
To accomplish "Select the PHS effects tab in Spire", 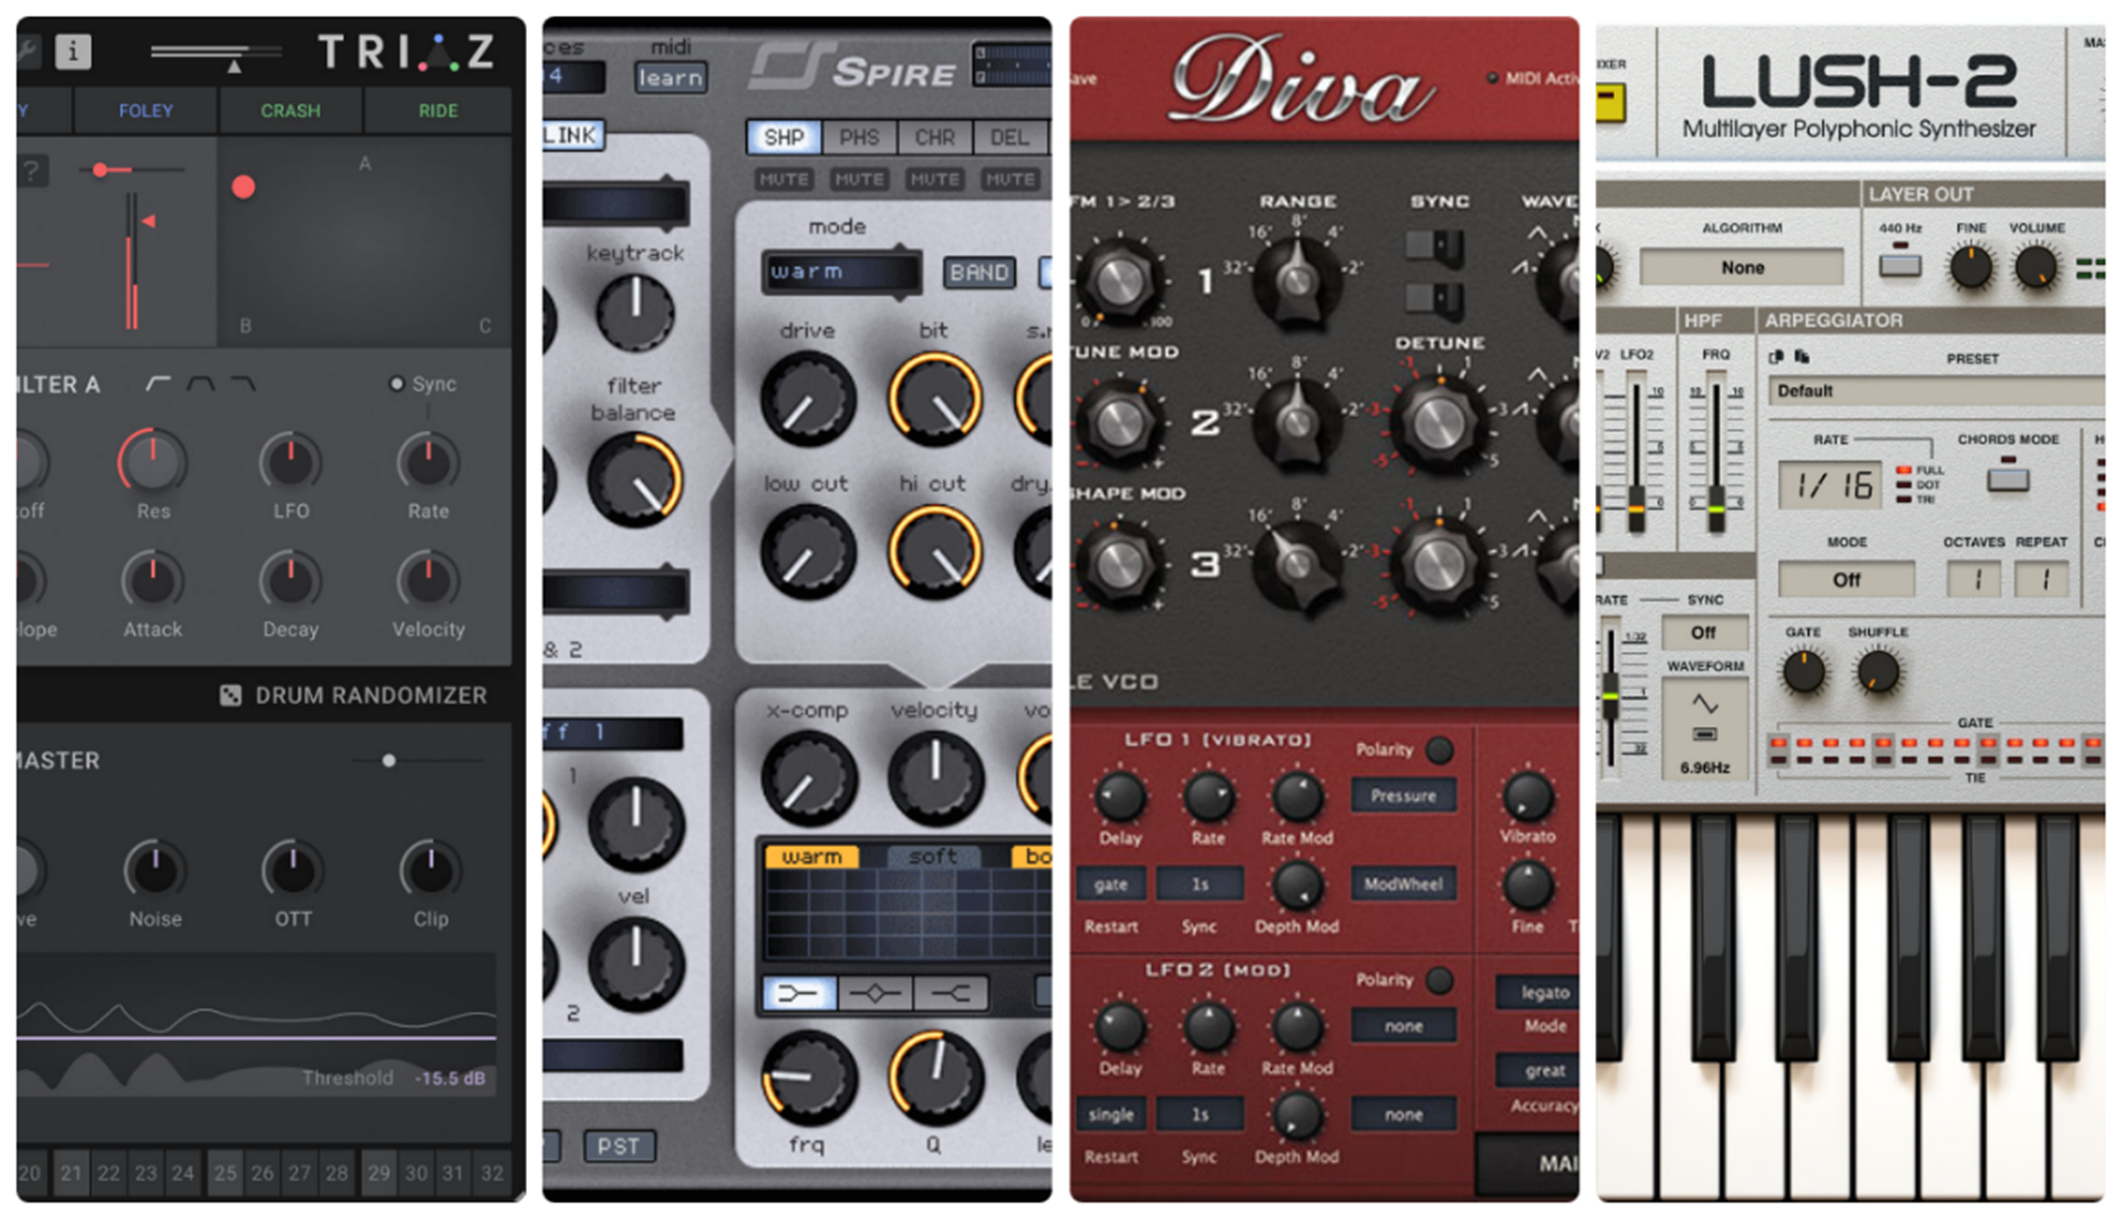I will pyautogui.click(x=859, y=138).
